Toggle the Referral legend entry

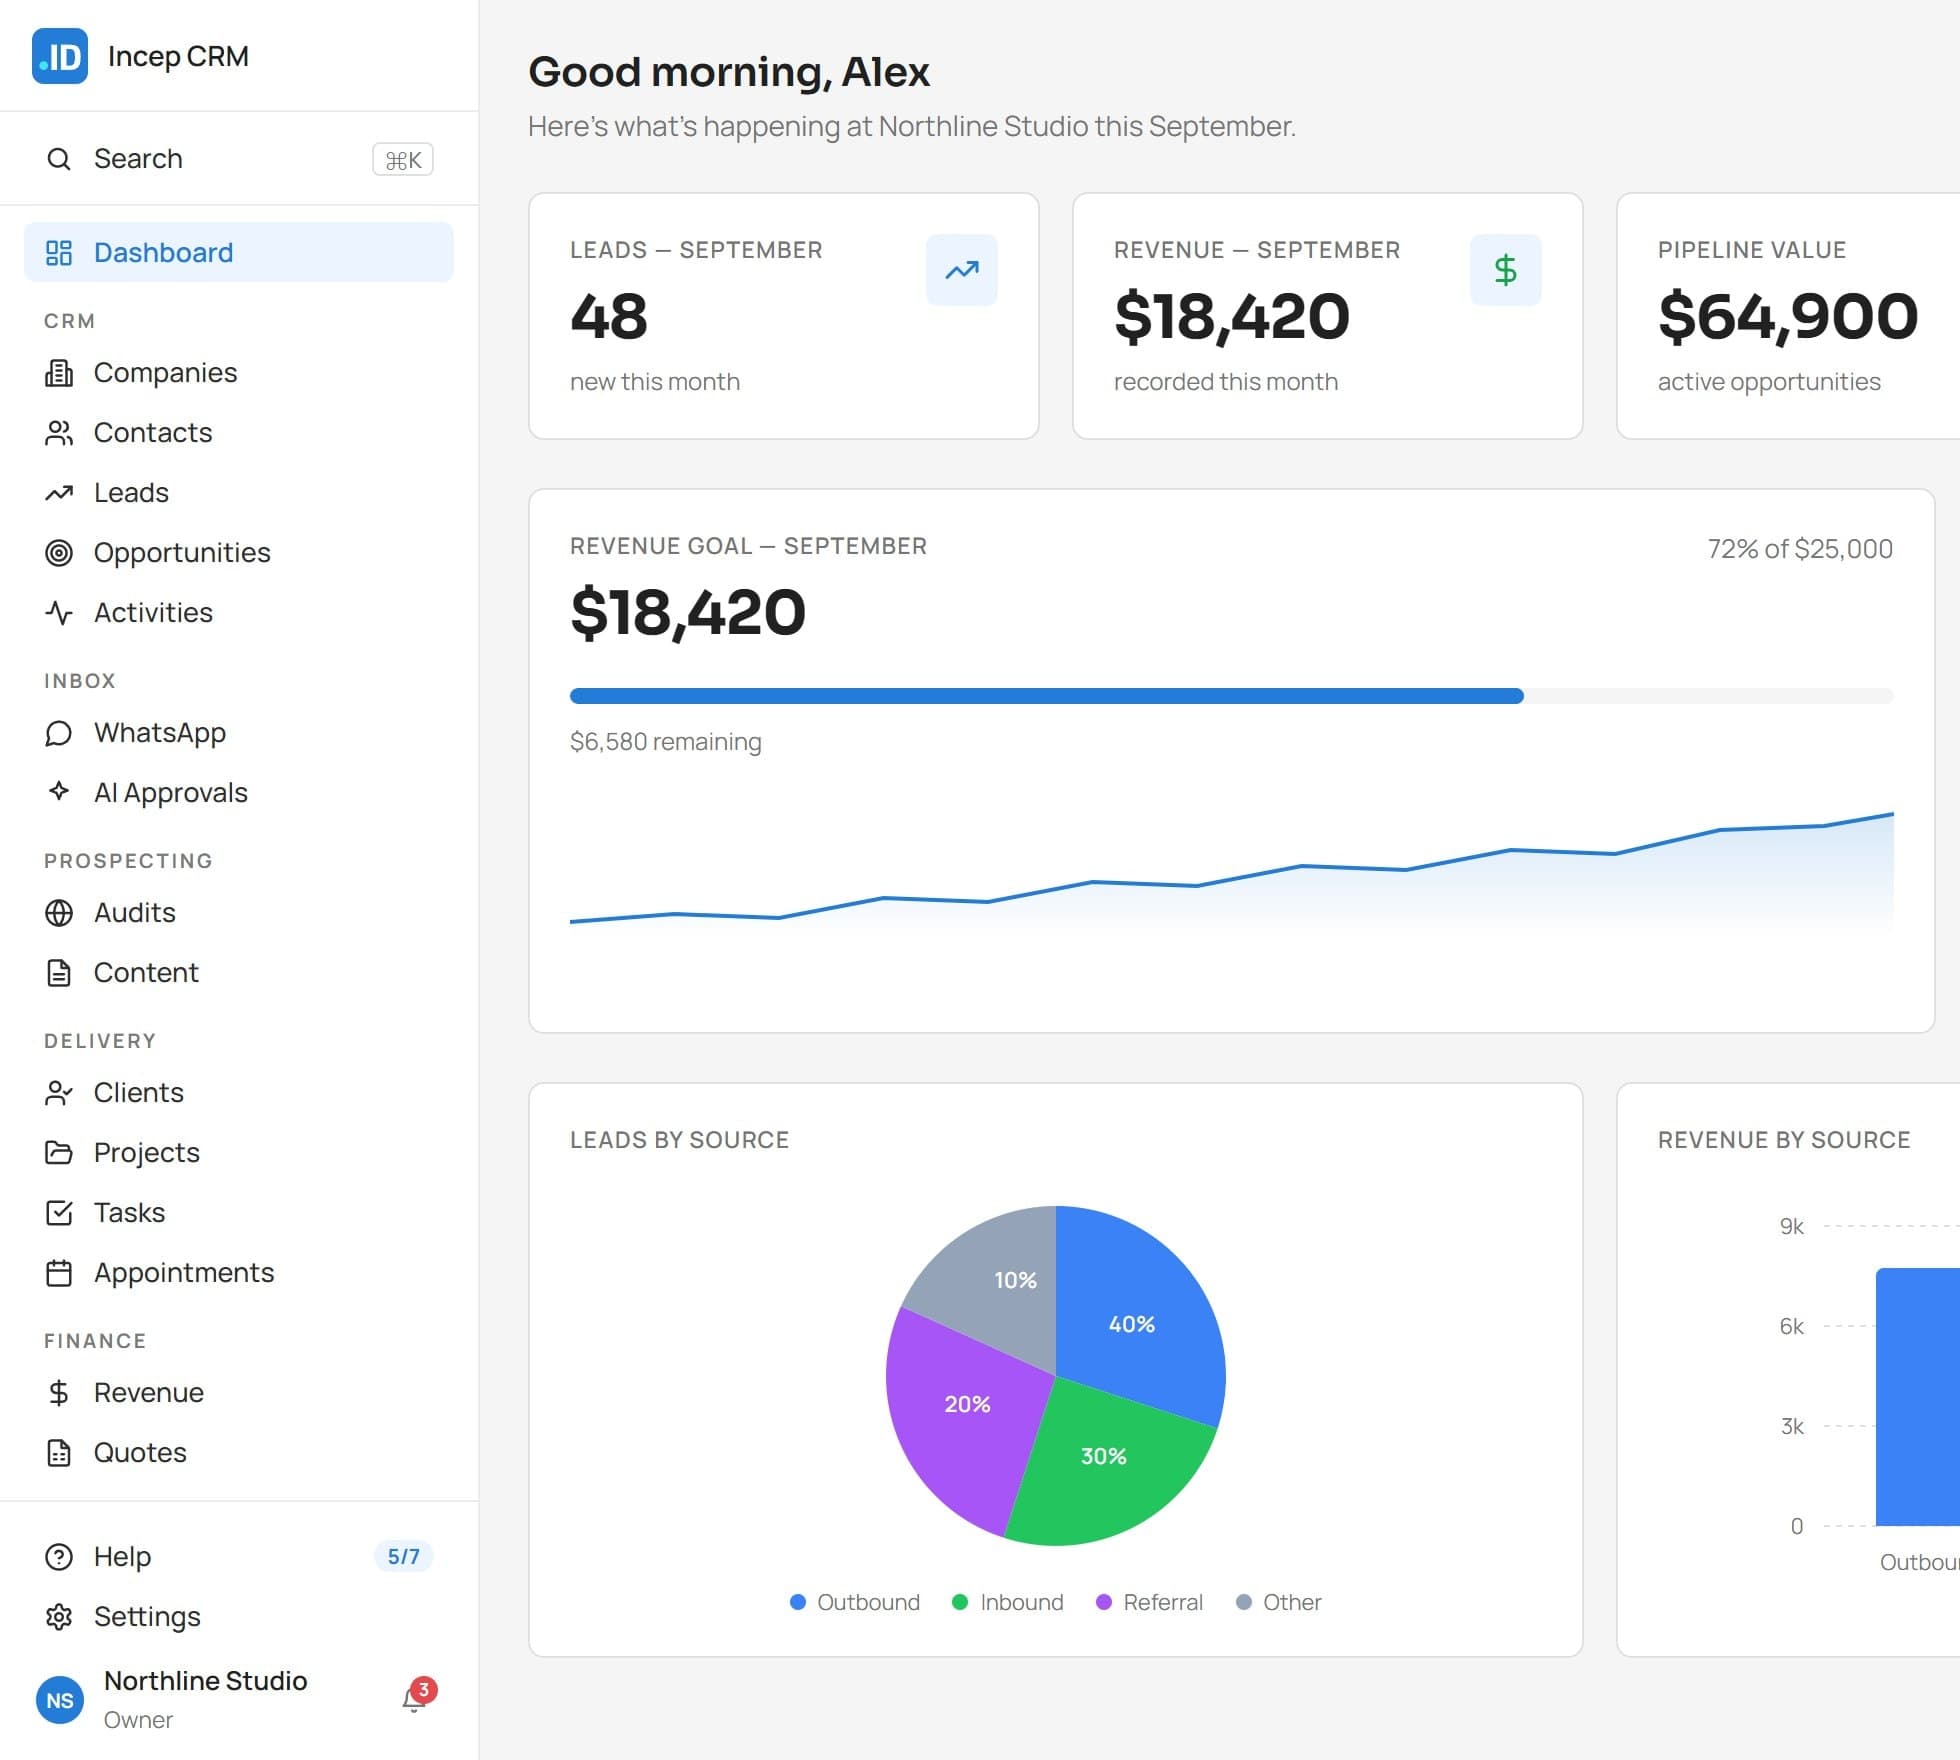click(x=1149, y=1602)
